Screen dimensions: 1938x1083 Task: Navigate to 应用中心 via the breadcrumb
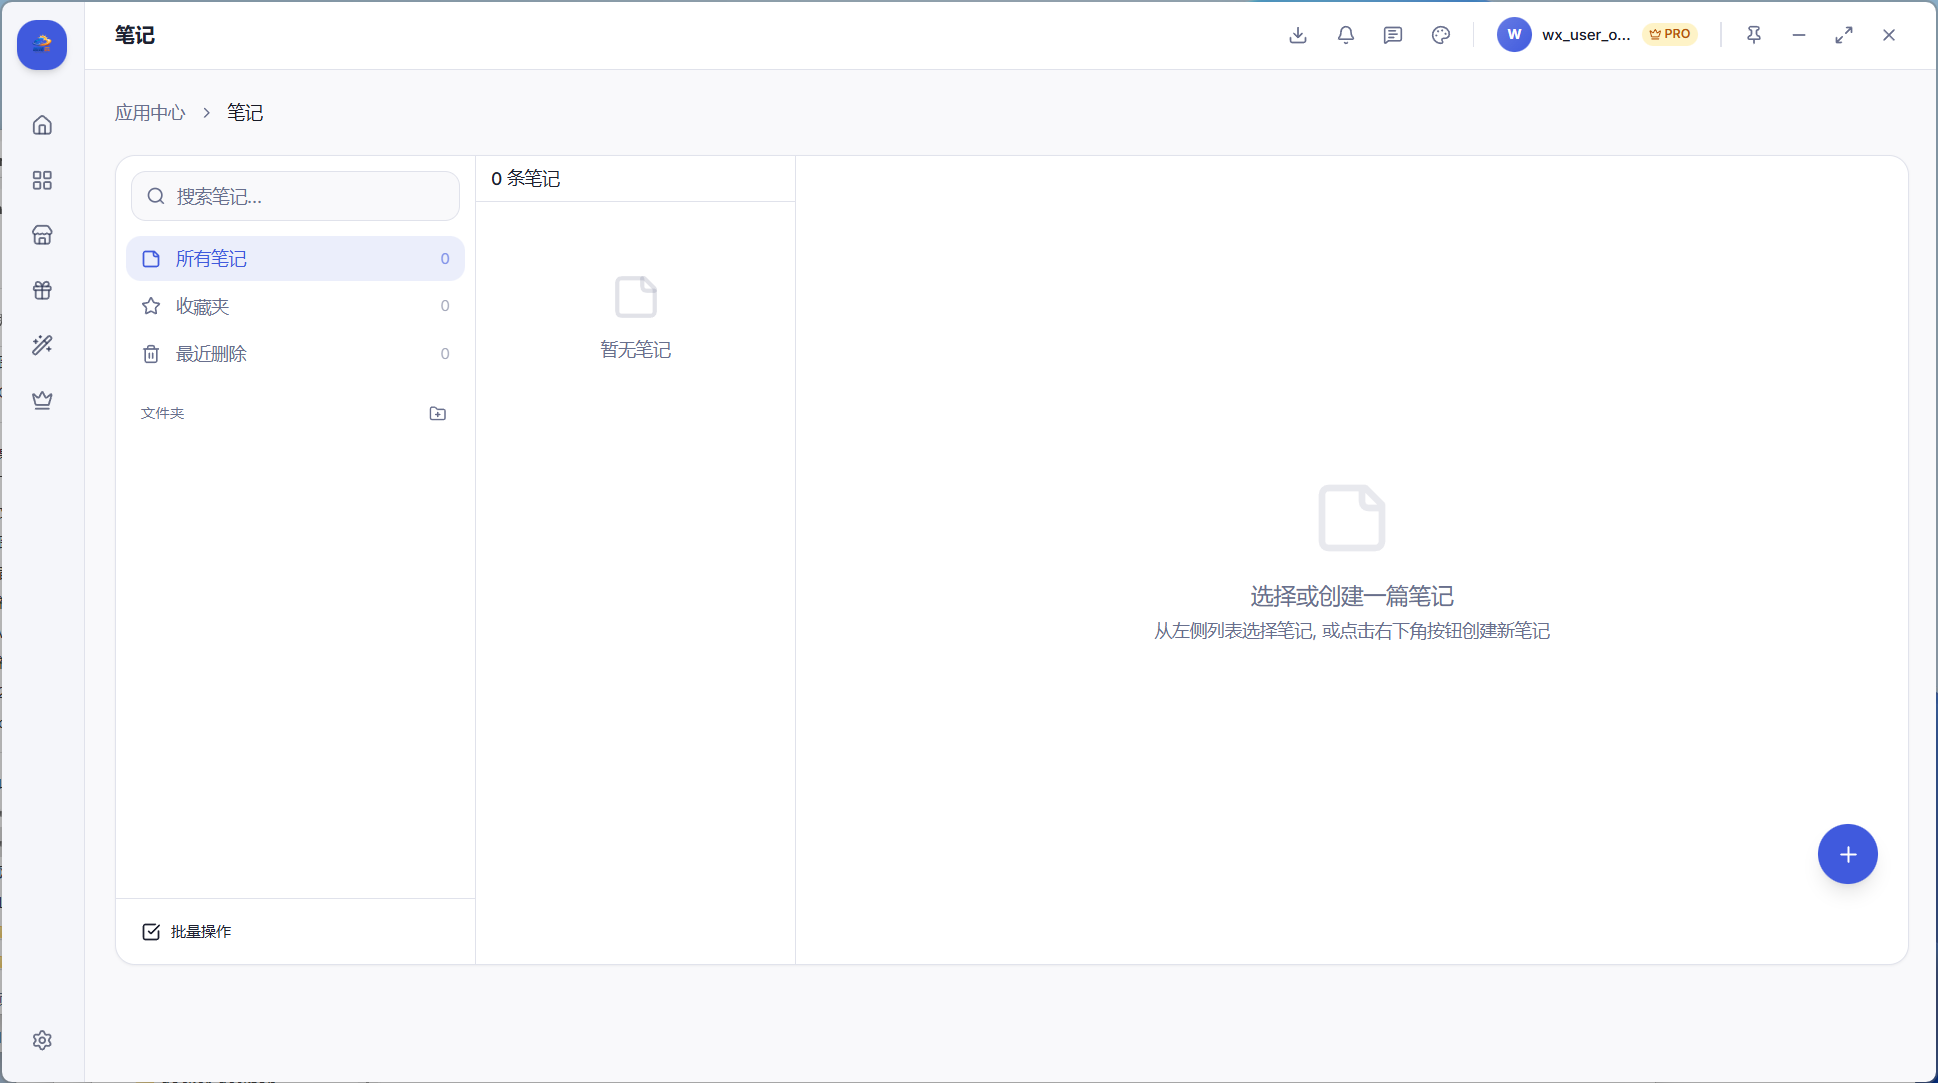pyautogui.click(x=150, y=112)
